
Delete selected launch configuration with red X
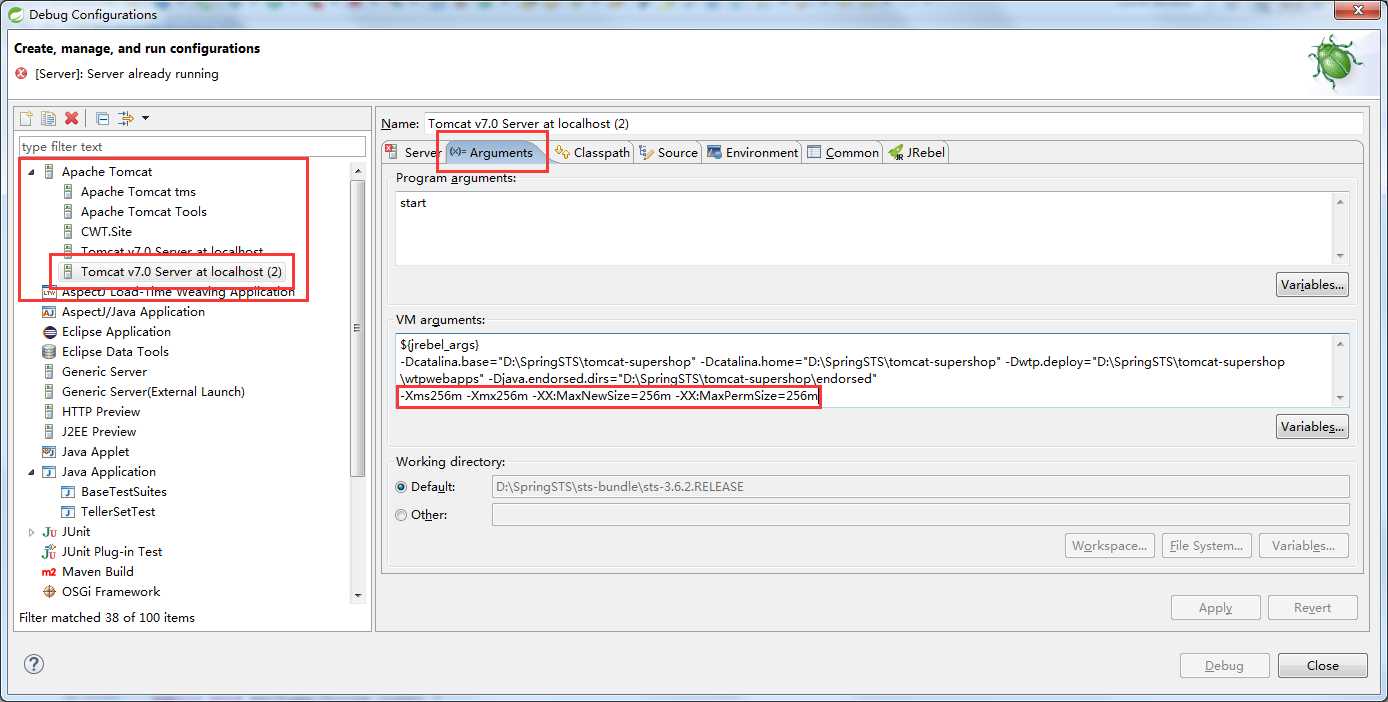click(x=71, y=118)
